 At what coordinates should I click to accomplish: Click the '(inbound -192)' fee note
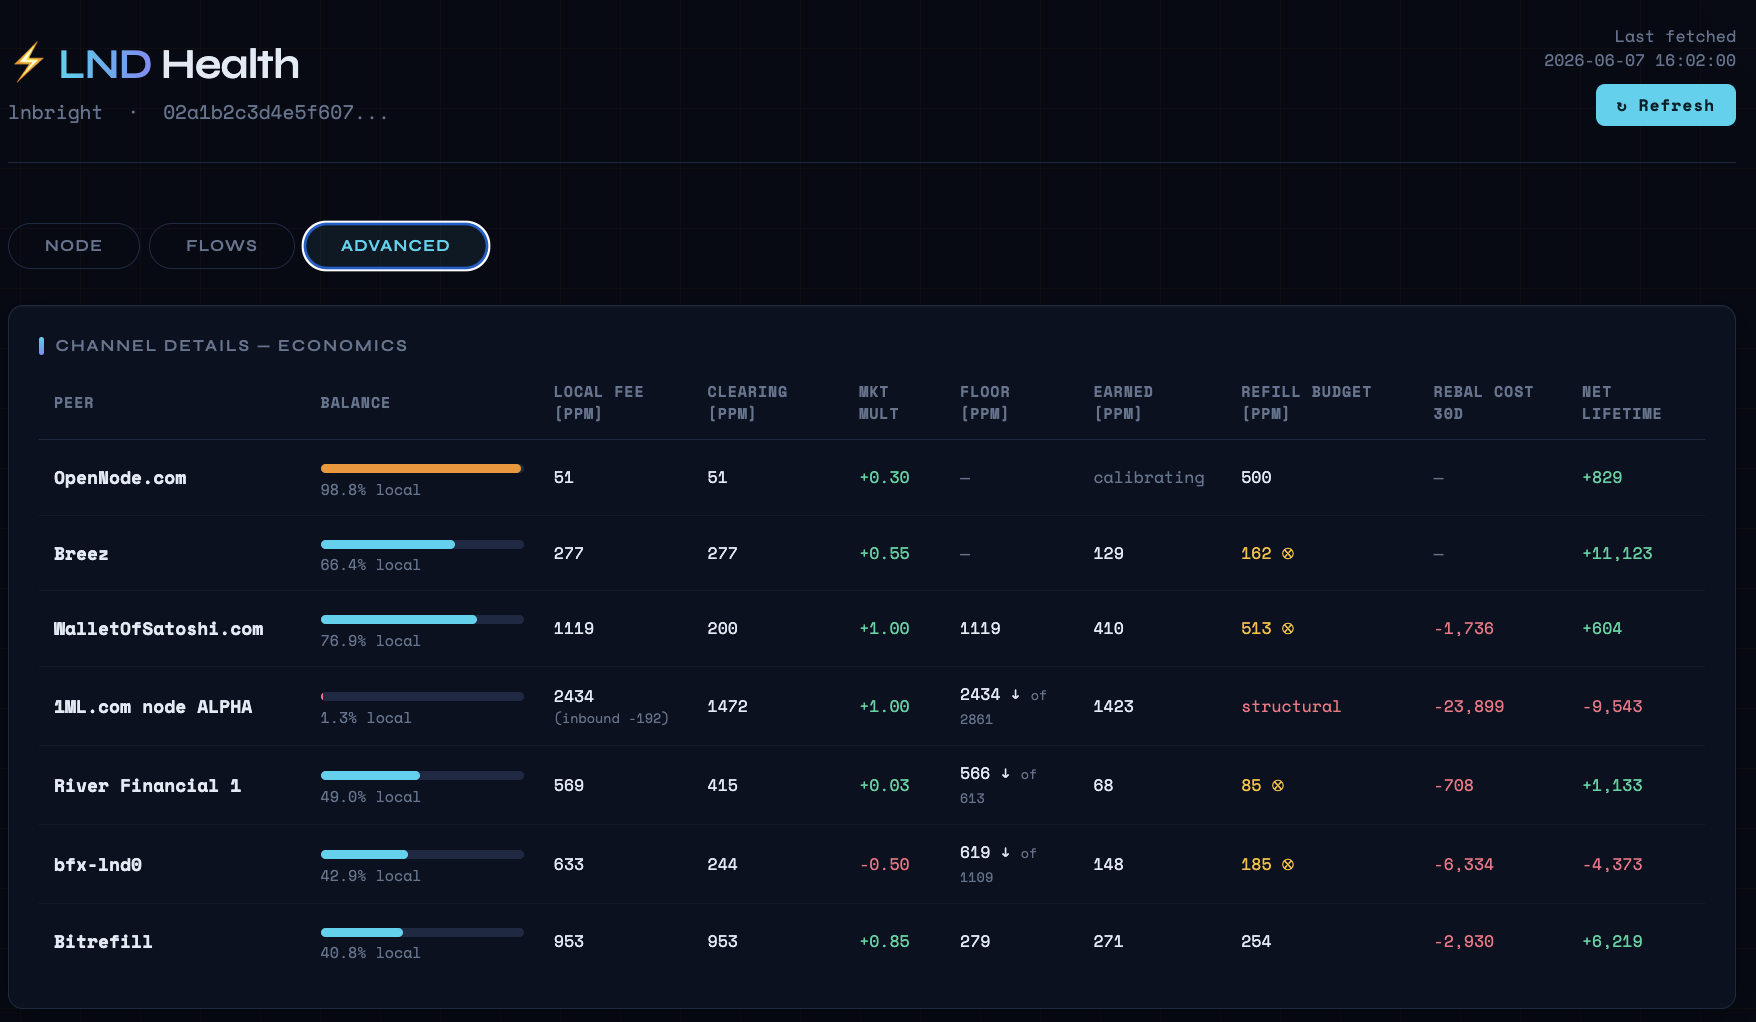click(611, 718)
